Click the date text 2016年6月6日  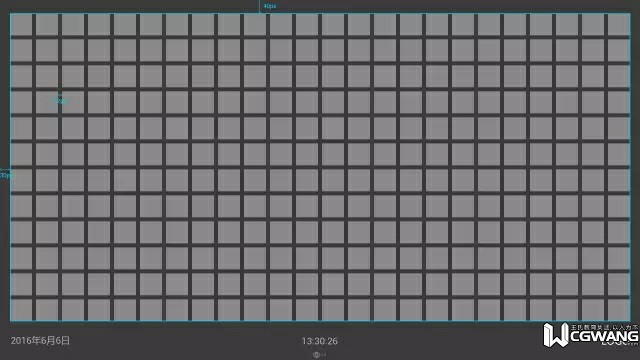tap(40, 340)
